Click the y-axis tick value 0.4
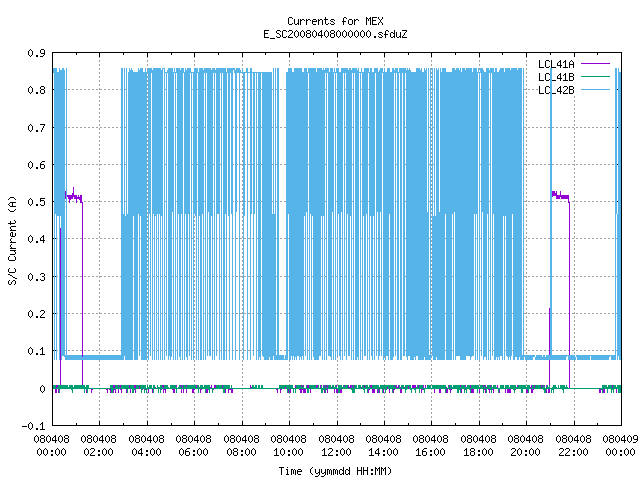Viewport: 640px width, 480px height. [x=36, y=239]
